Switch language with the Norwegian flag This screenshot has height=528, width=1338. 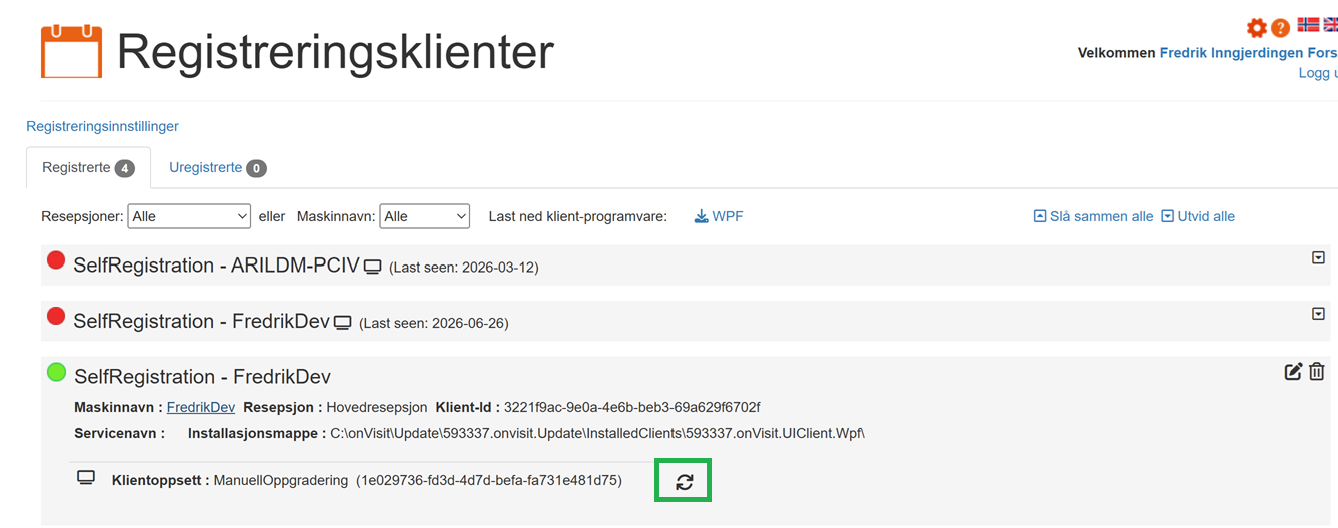click(1308, 24)
